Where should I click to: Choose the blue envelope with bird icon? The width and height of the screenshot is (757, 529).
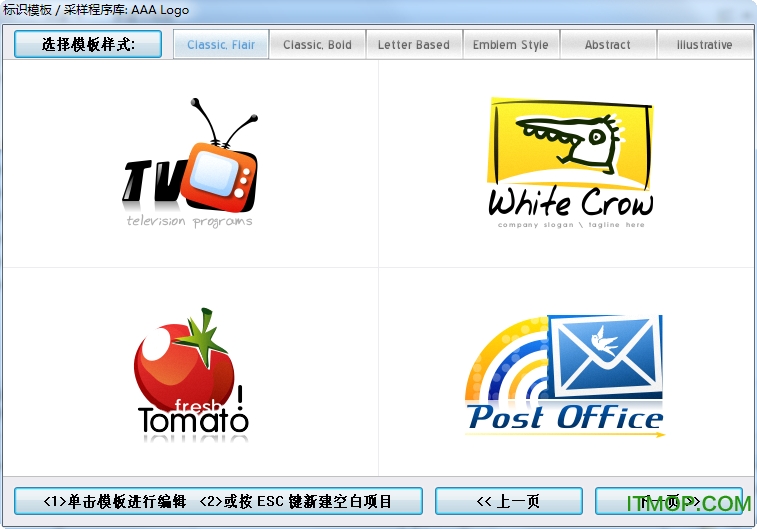(609, 355)
